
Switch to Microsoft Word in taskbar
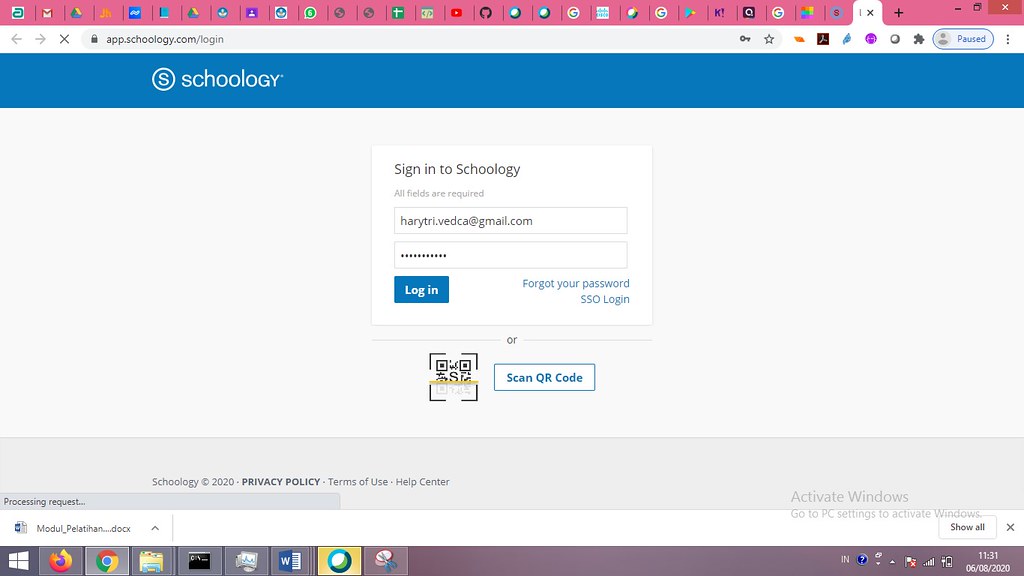tap(290, 561)
